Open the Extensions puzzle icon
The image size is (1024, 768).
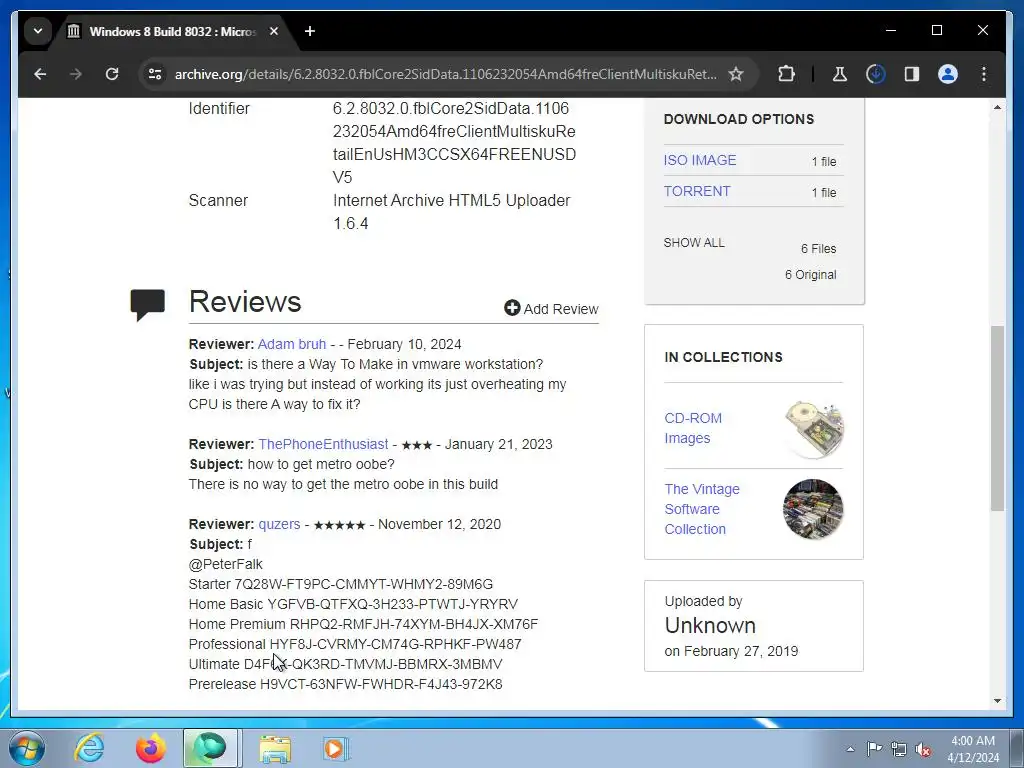coord(786,74)
